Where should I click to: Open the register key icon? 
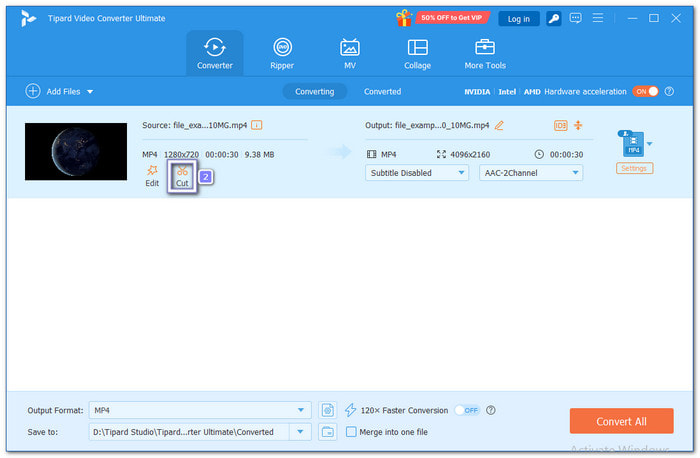click(x=554, y=19)
